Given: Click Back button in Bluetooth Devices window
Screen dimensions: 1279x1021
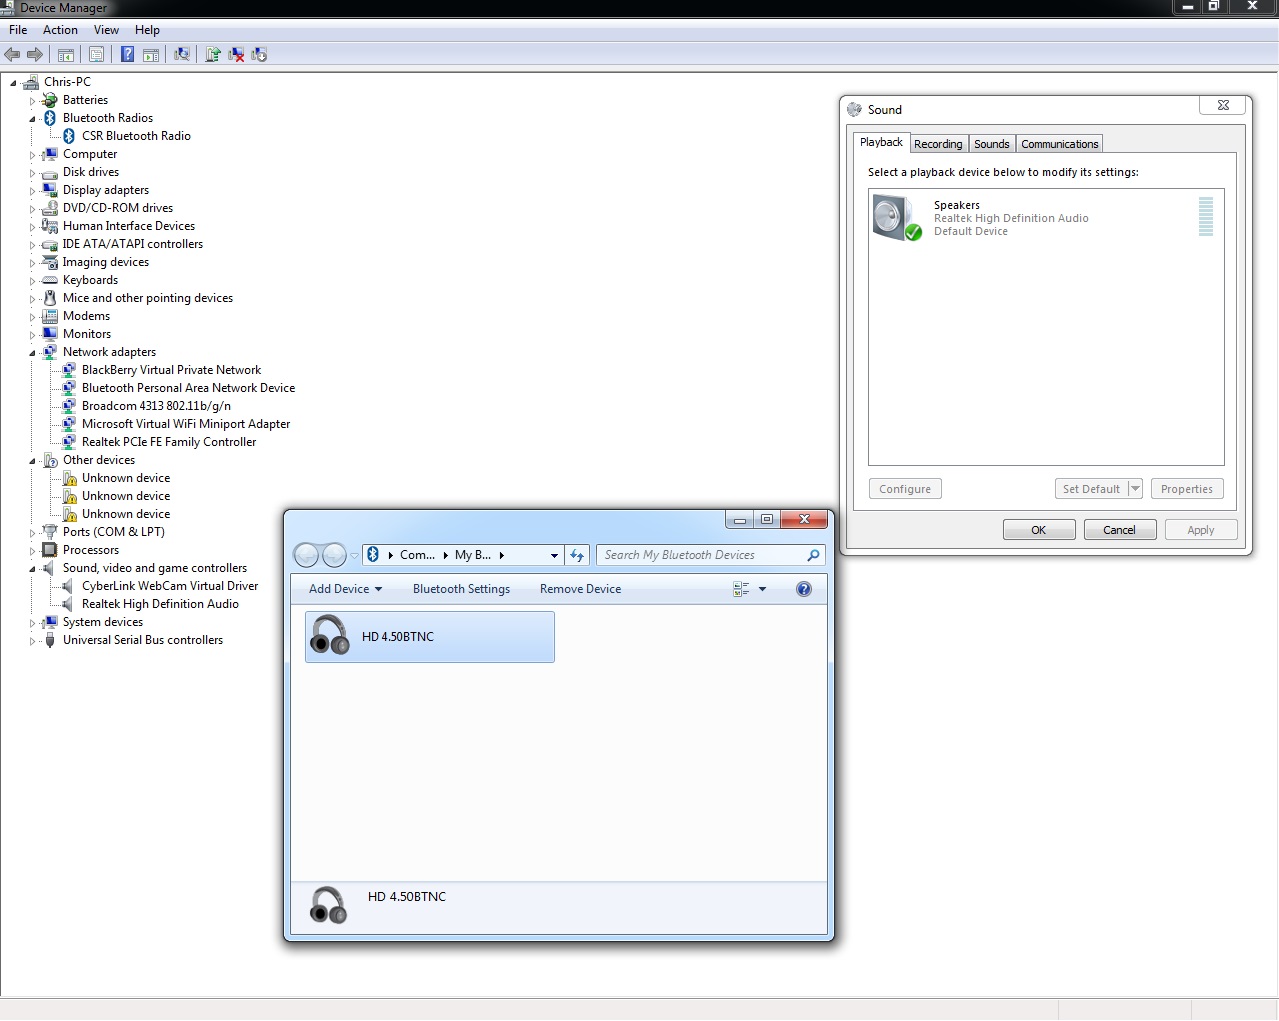Looking at the screenshot, I should (306, 555).
